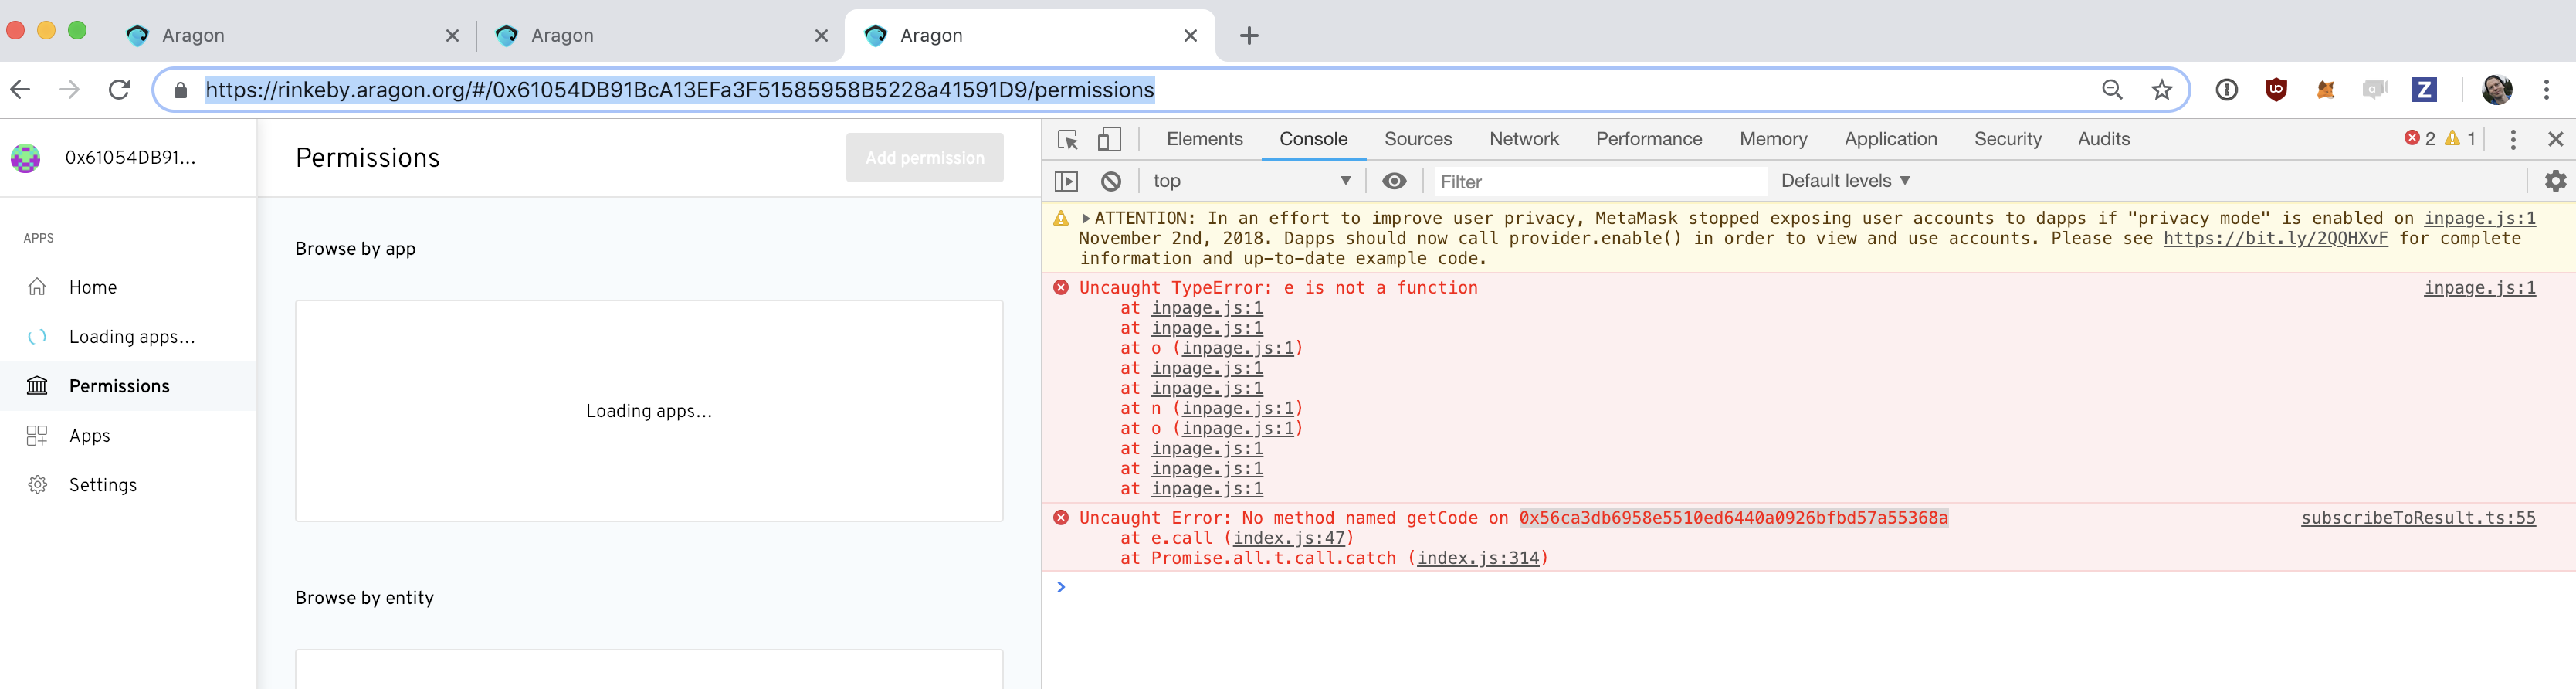This screenshot has height=689, width=2576.
Task: Switch to the first Aragon browser tab
Action: pyautogui.click(x=292, y=36)
